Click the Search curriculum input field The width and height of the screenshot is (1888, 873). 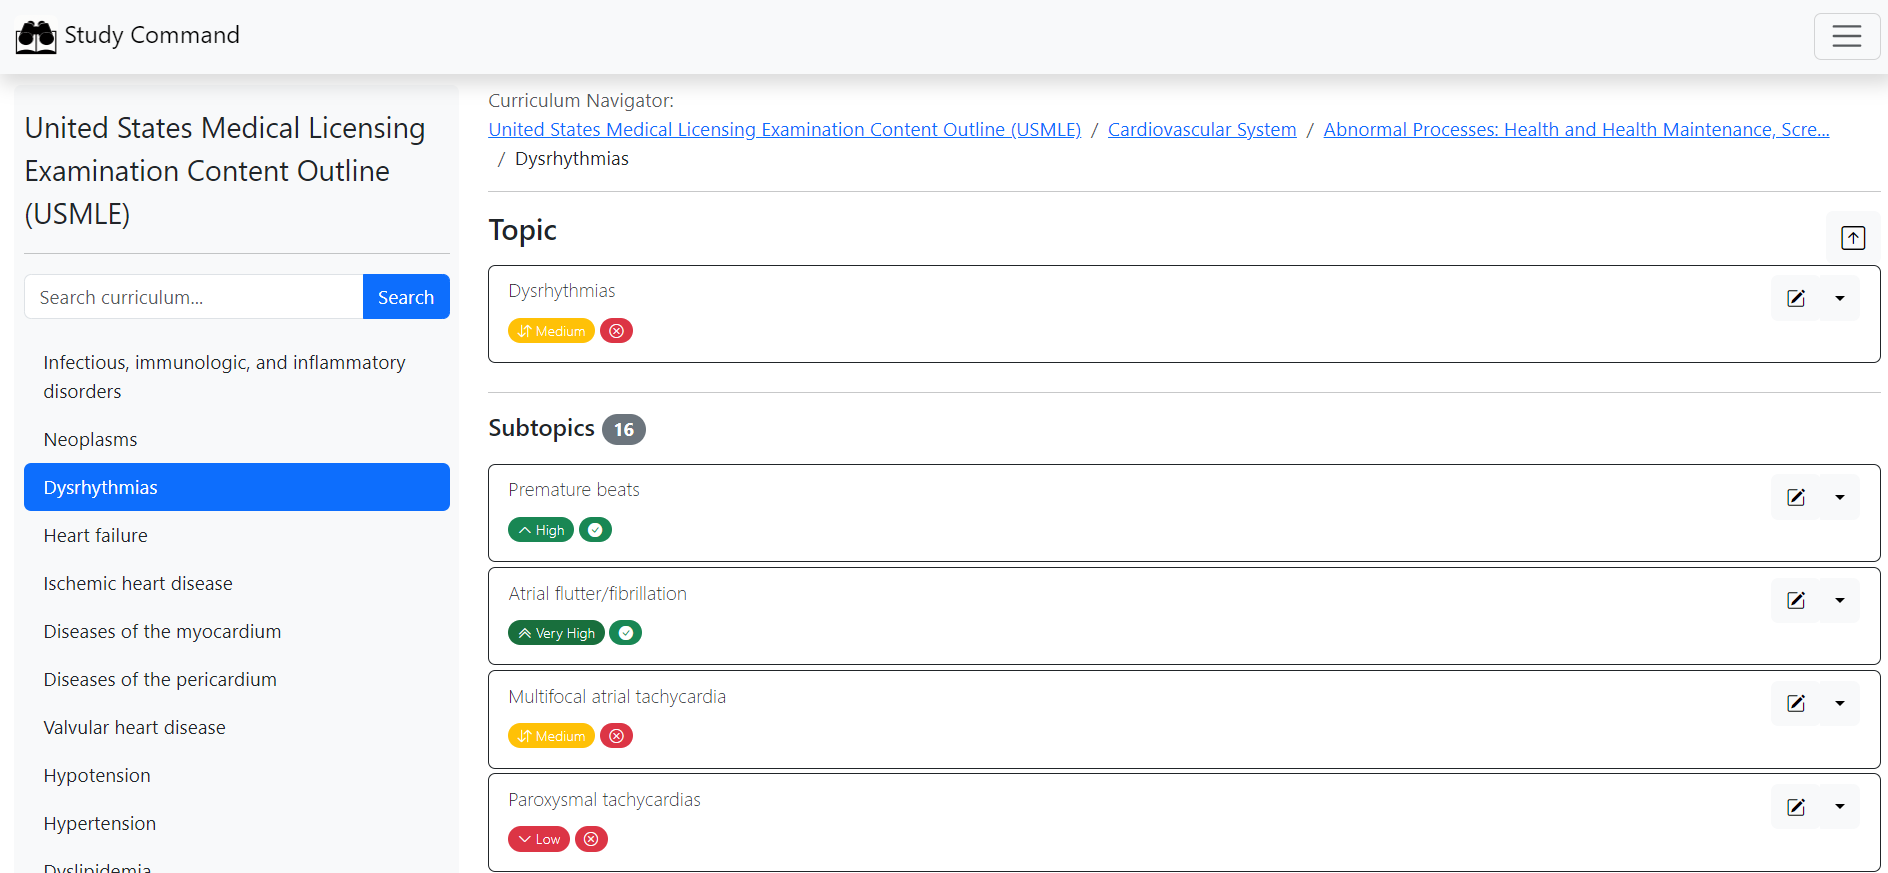(194, 297)
